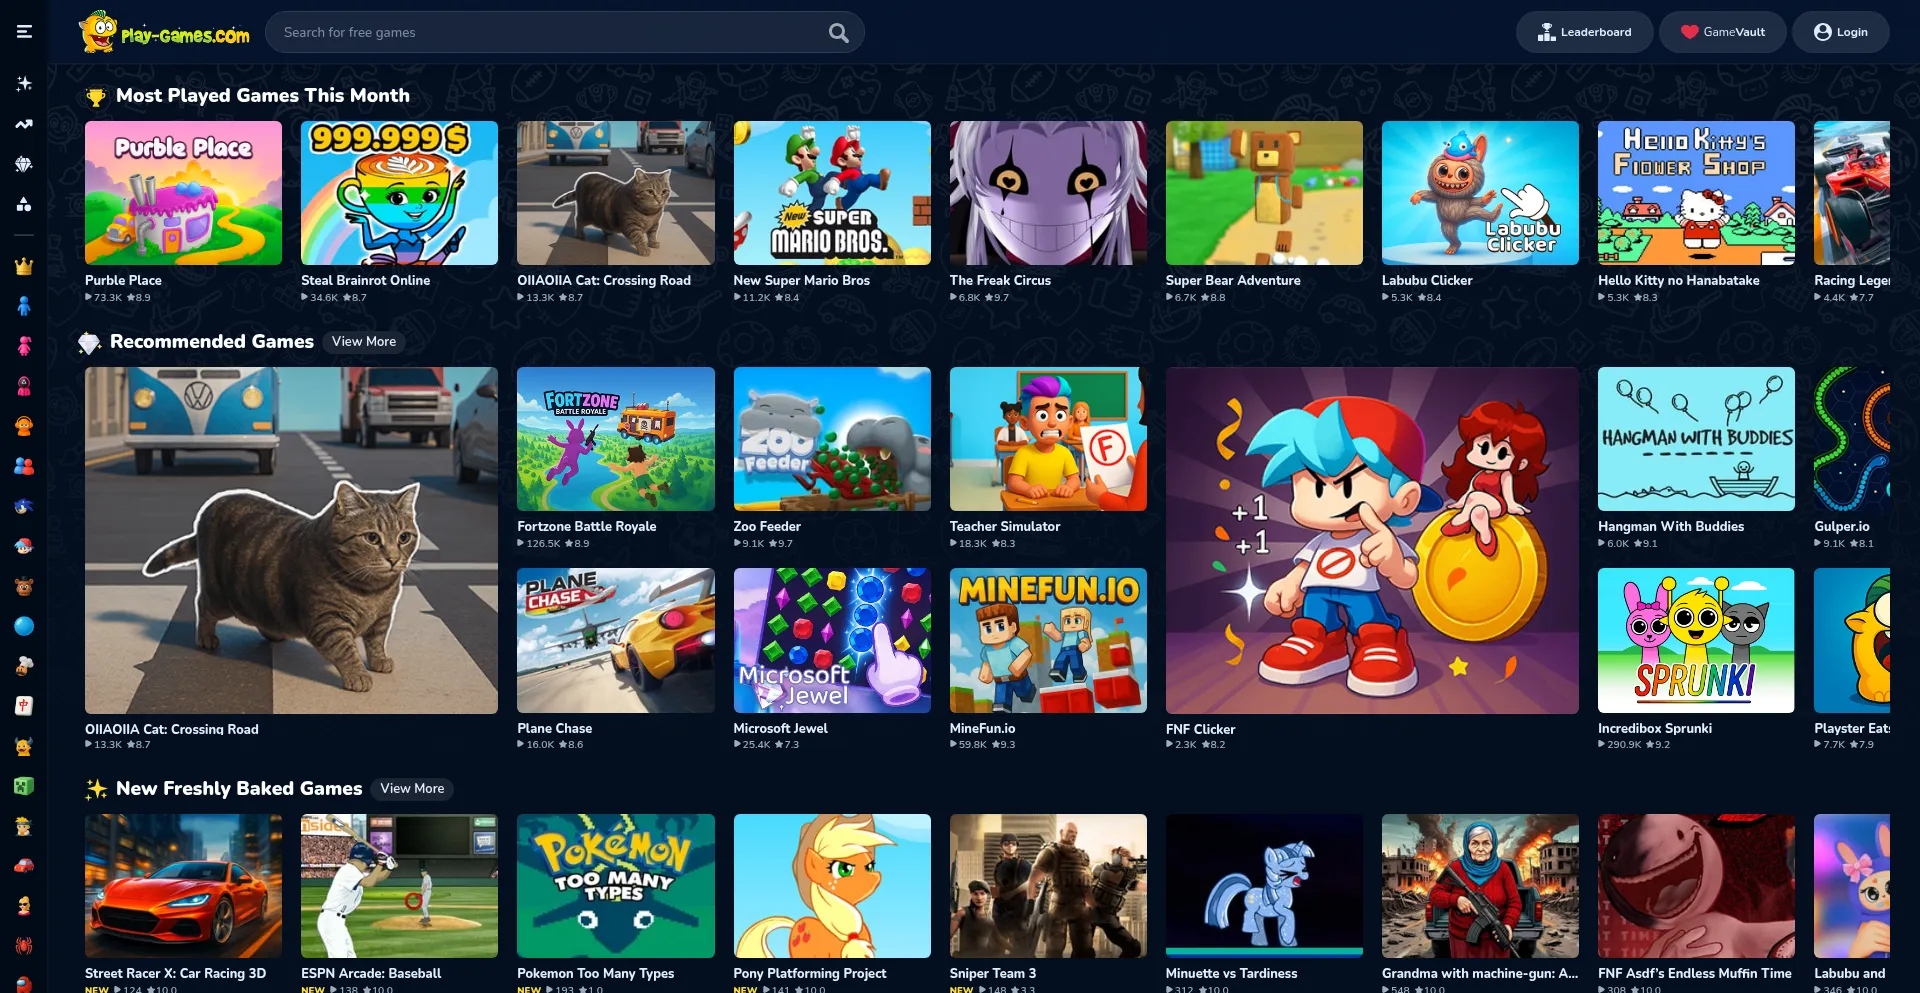Open the mahjong tile sidebar icon
Screen dimensions: 1920x993
[24, 706]
